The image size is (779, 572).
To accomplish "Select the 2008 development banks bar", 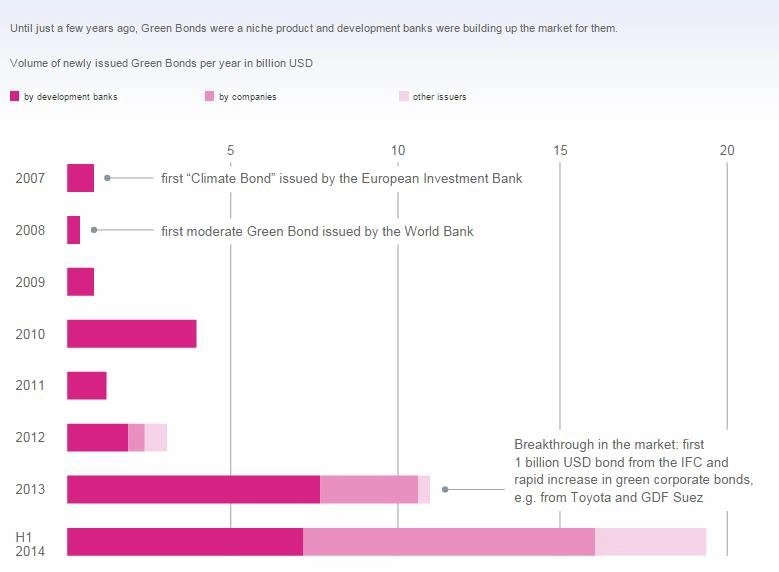I will (74, 230).
